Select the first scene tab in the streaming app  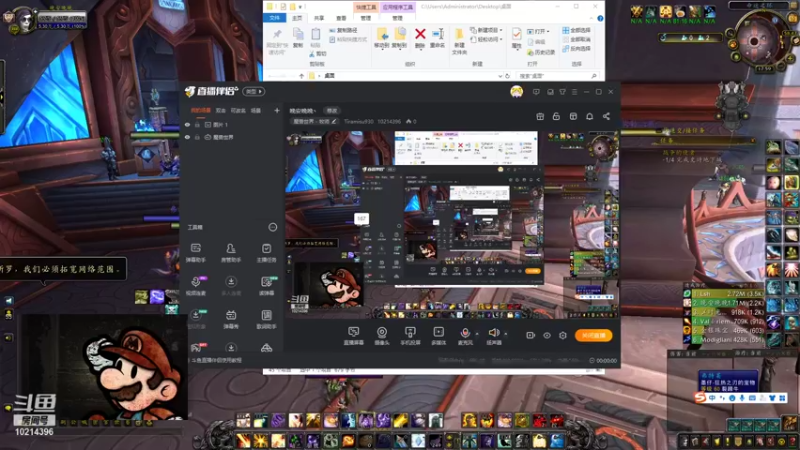201,110
